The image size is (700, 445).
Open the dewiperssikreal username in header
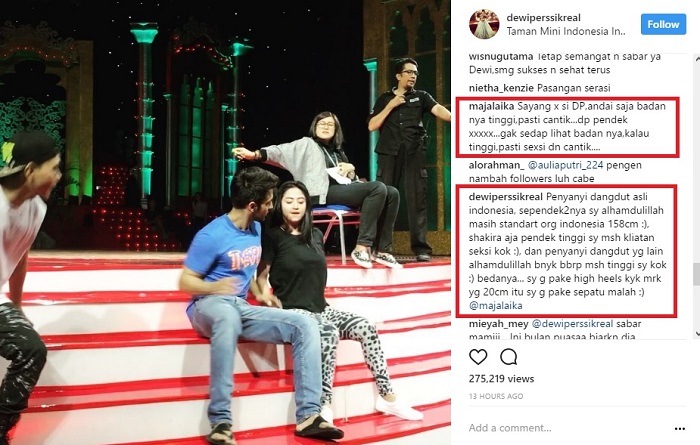coord(543,18)
